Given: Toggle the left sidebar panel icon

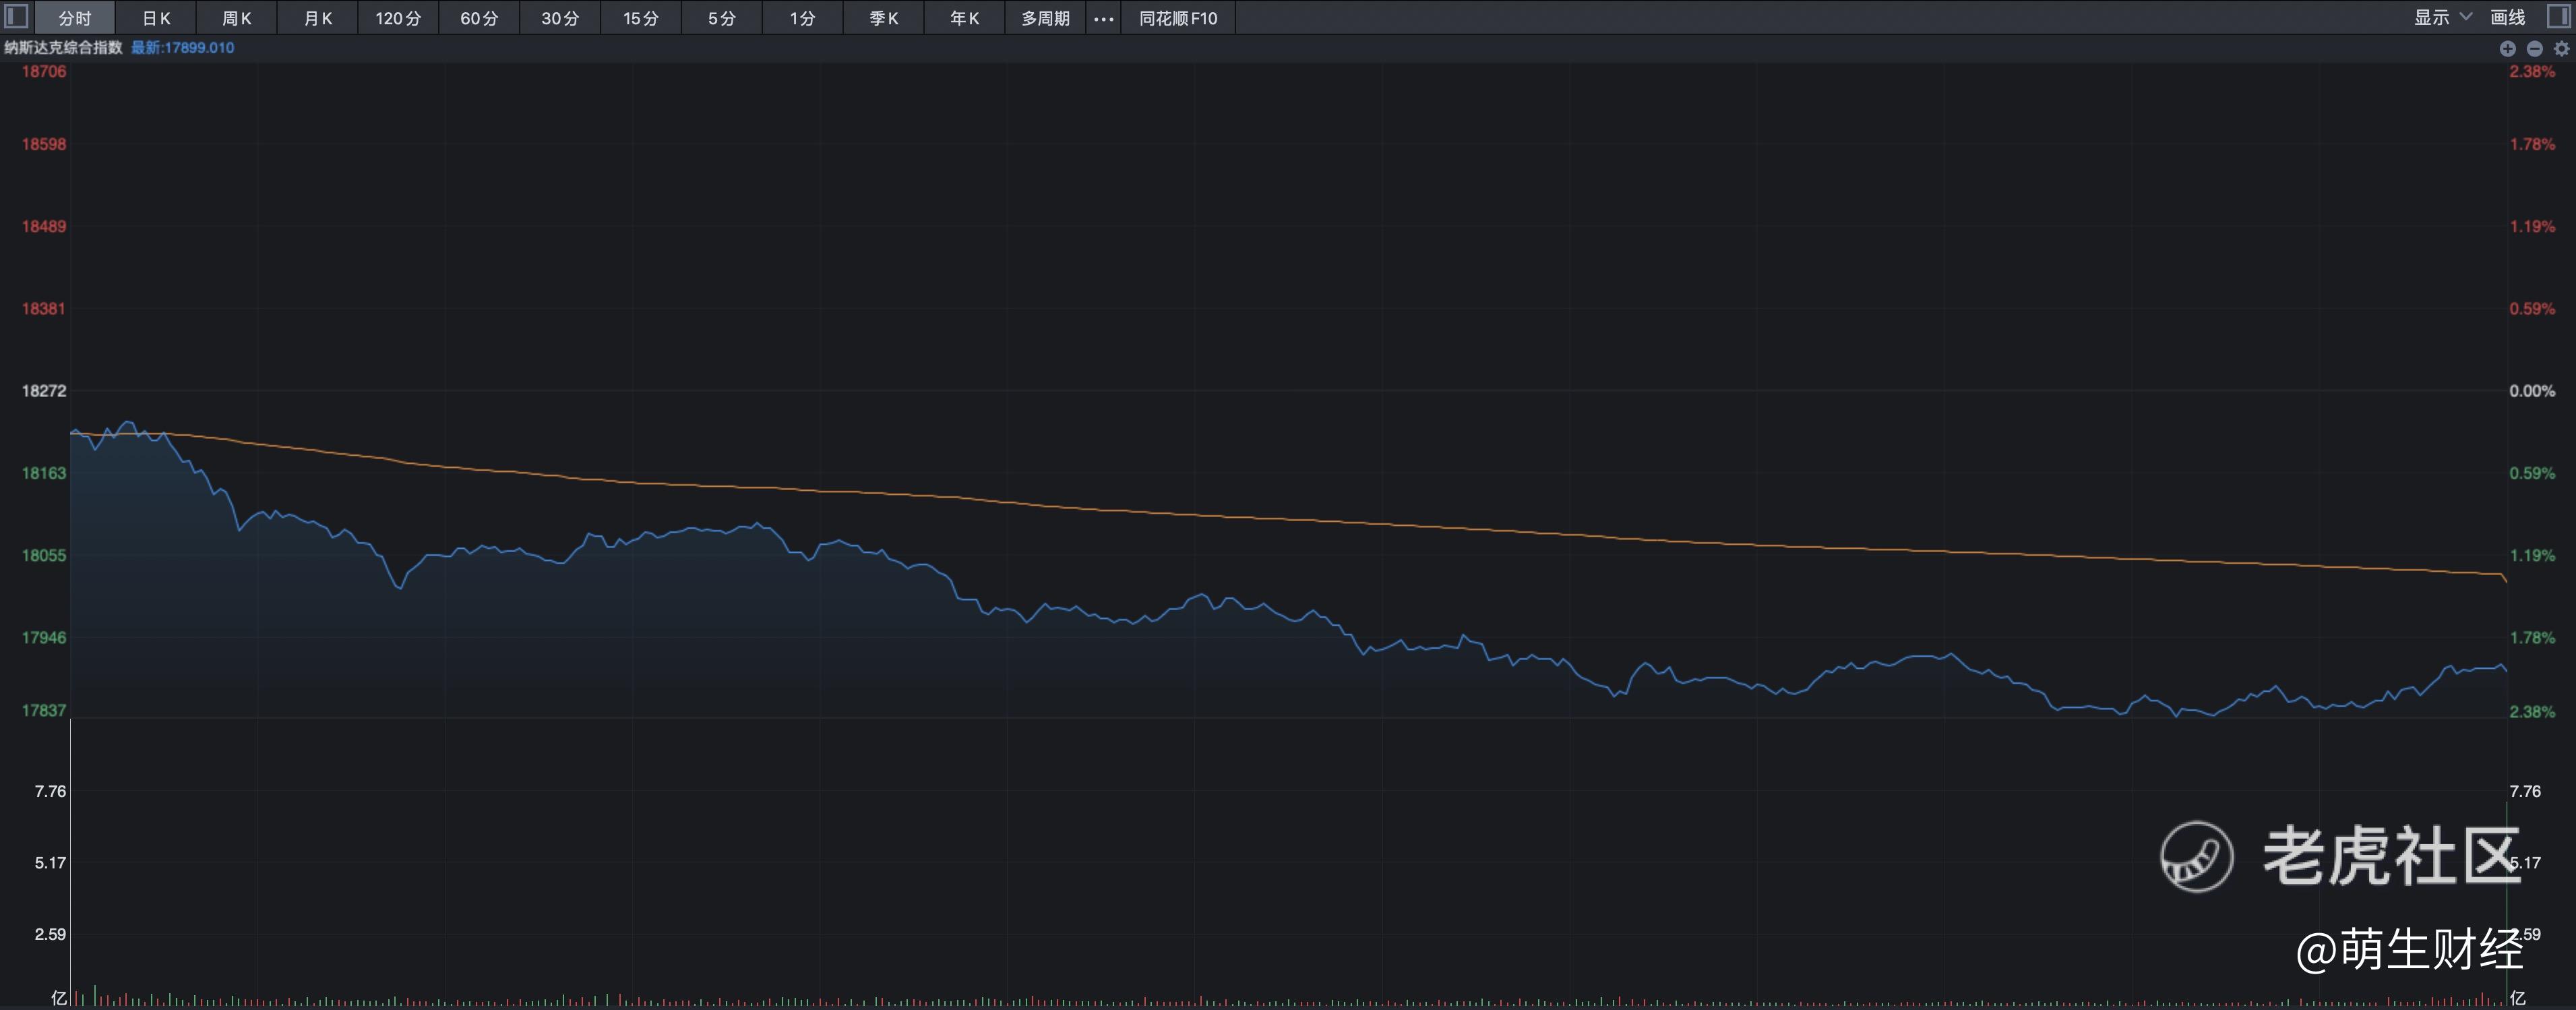Looking at the screenshot, I should coord(17,17).
